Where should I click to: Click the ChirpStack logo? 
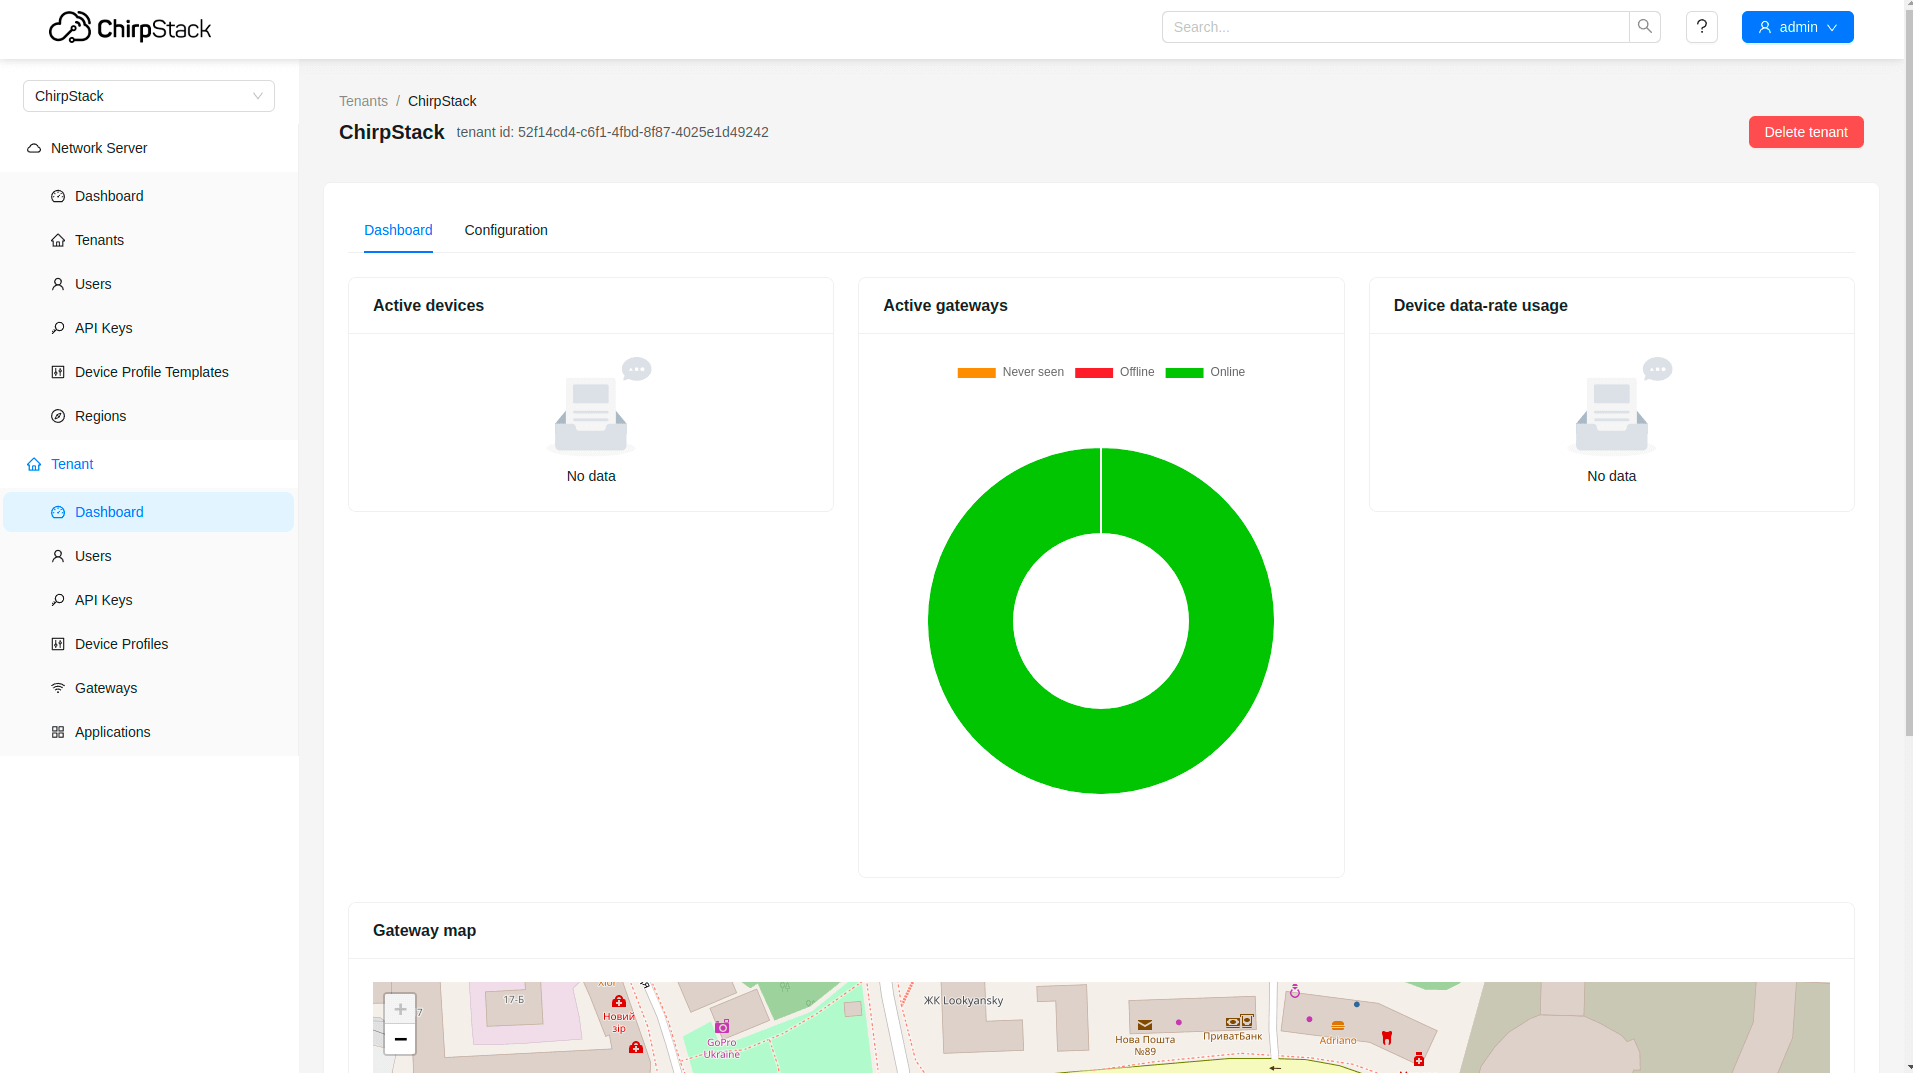130,27
